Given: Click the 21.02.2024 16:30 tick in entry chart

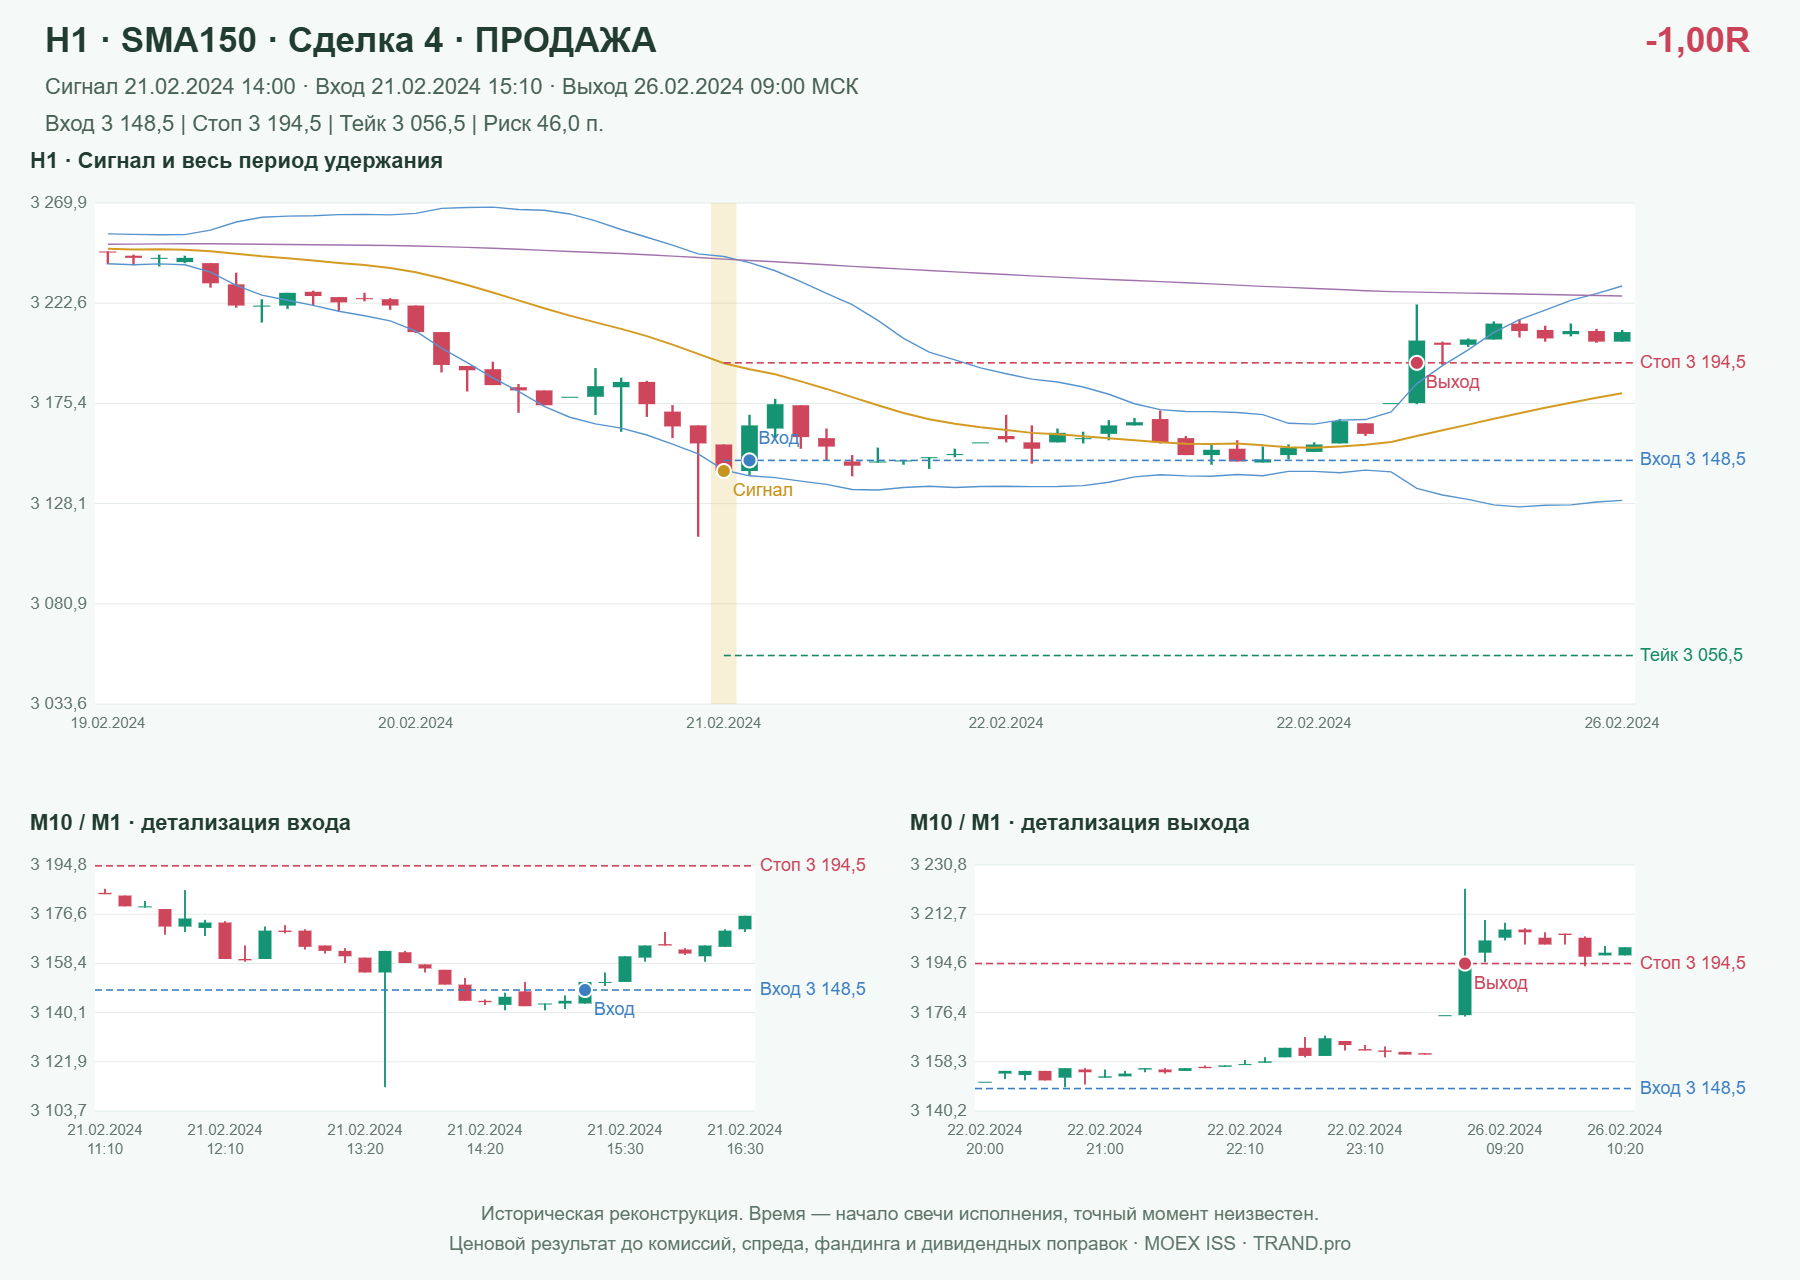Looking at the screenshot, I should pyautogui.click(x=745, y=1139).
